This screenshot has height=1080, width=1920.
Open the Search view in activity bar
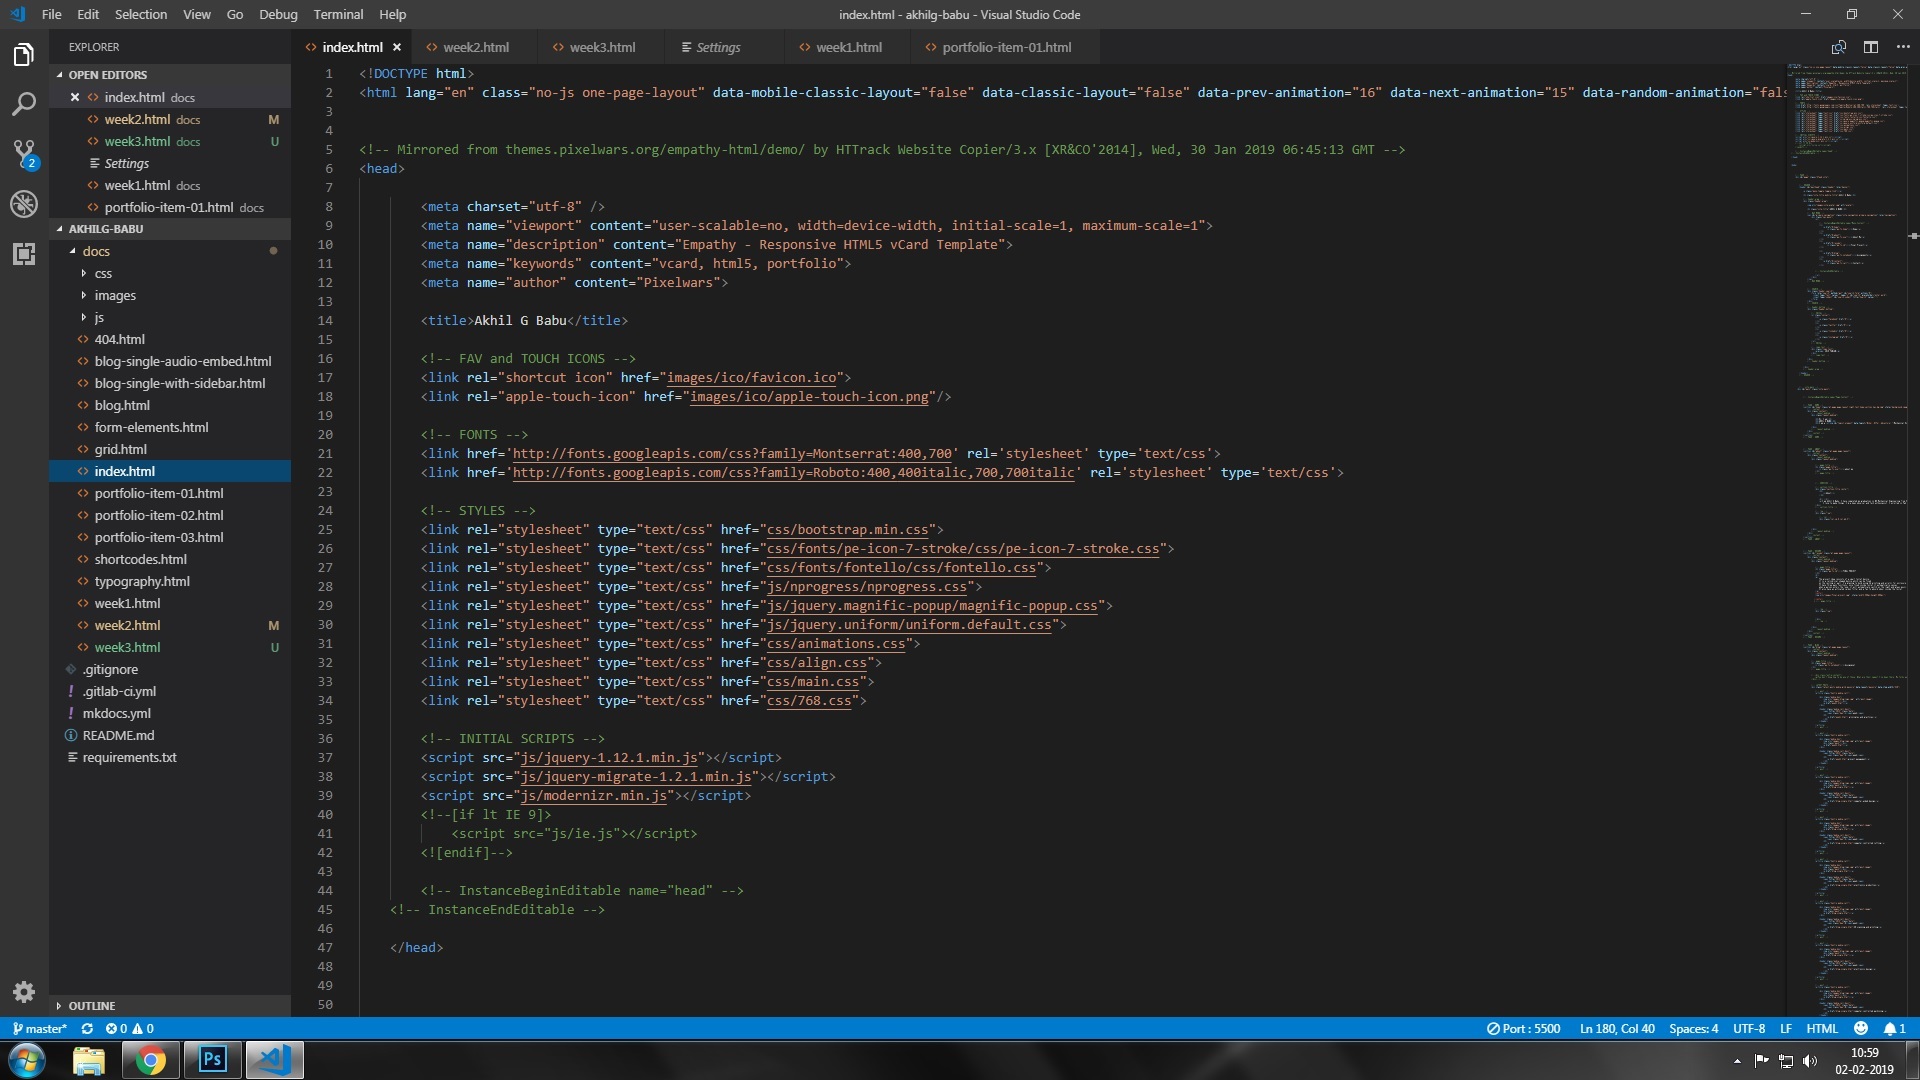point(24,104)
